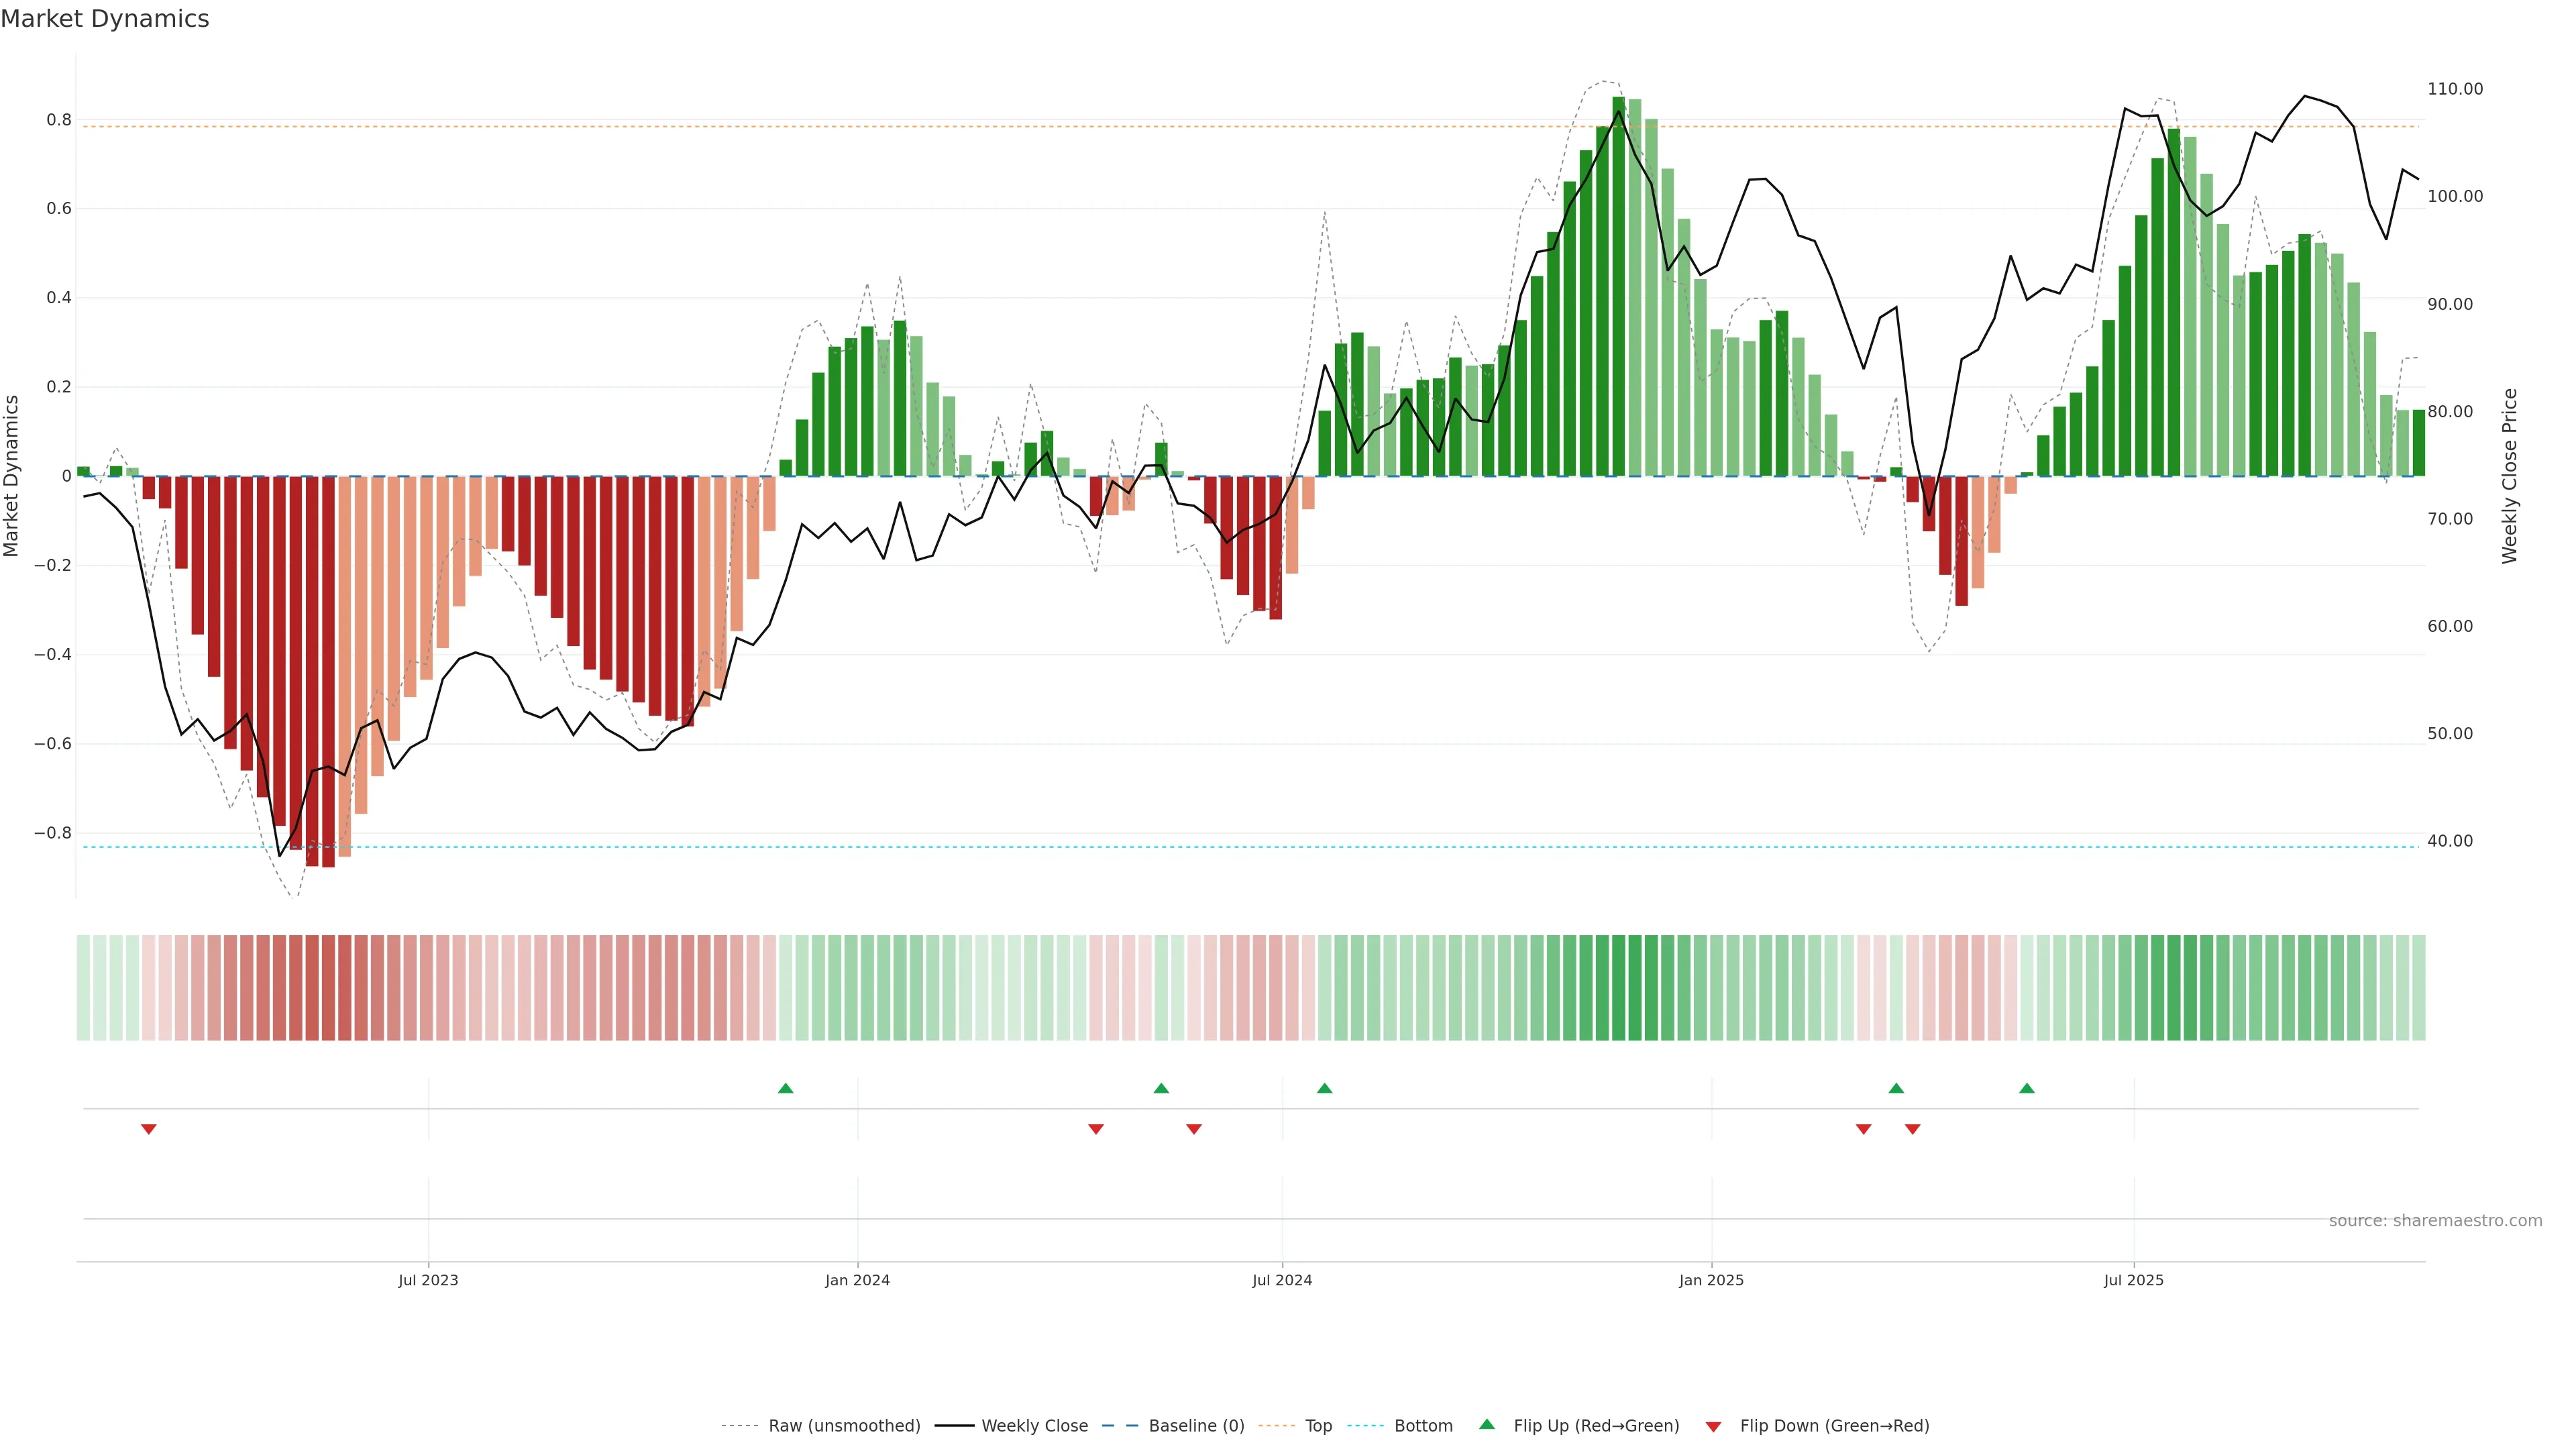Screen dimensions: 2576x1449
Task: Click the green flip-up marker after Jul 2024
Action: (1324, 1088)
